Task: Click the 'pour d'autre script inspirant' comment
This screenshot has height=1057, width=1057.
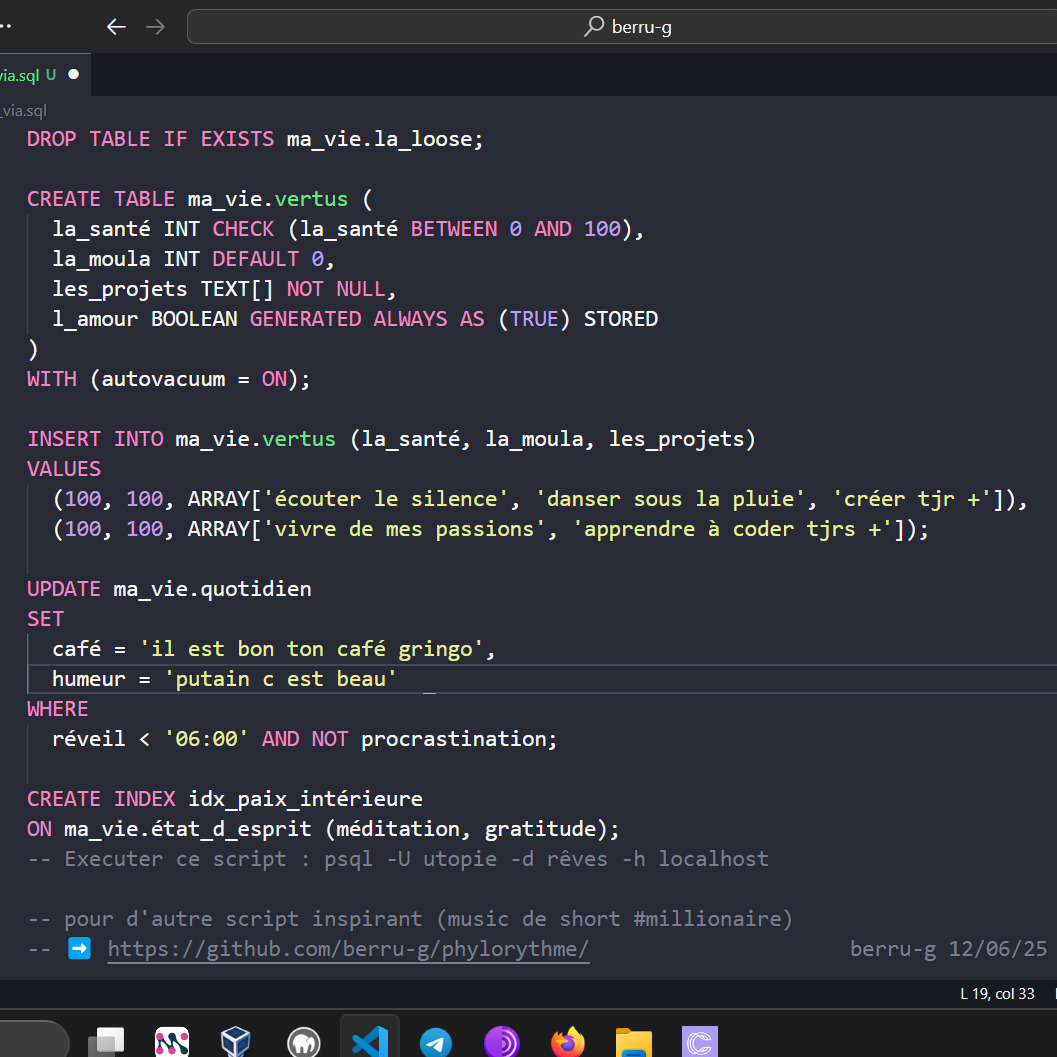Action: click(x=411, y=919)
